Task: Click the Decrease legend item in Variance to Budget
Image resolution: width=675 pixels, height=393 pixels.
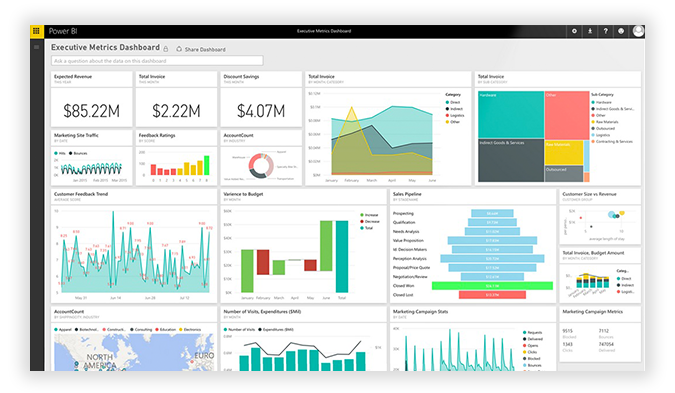Action: (370, 221)
